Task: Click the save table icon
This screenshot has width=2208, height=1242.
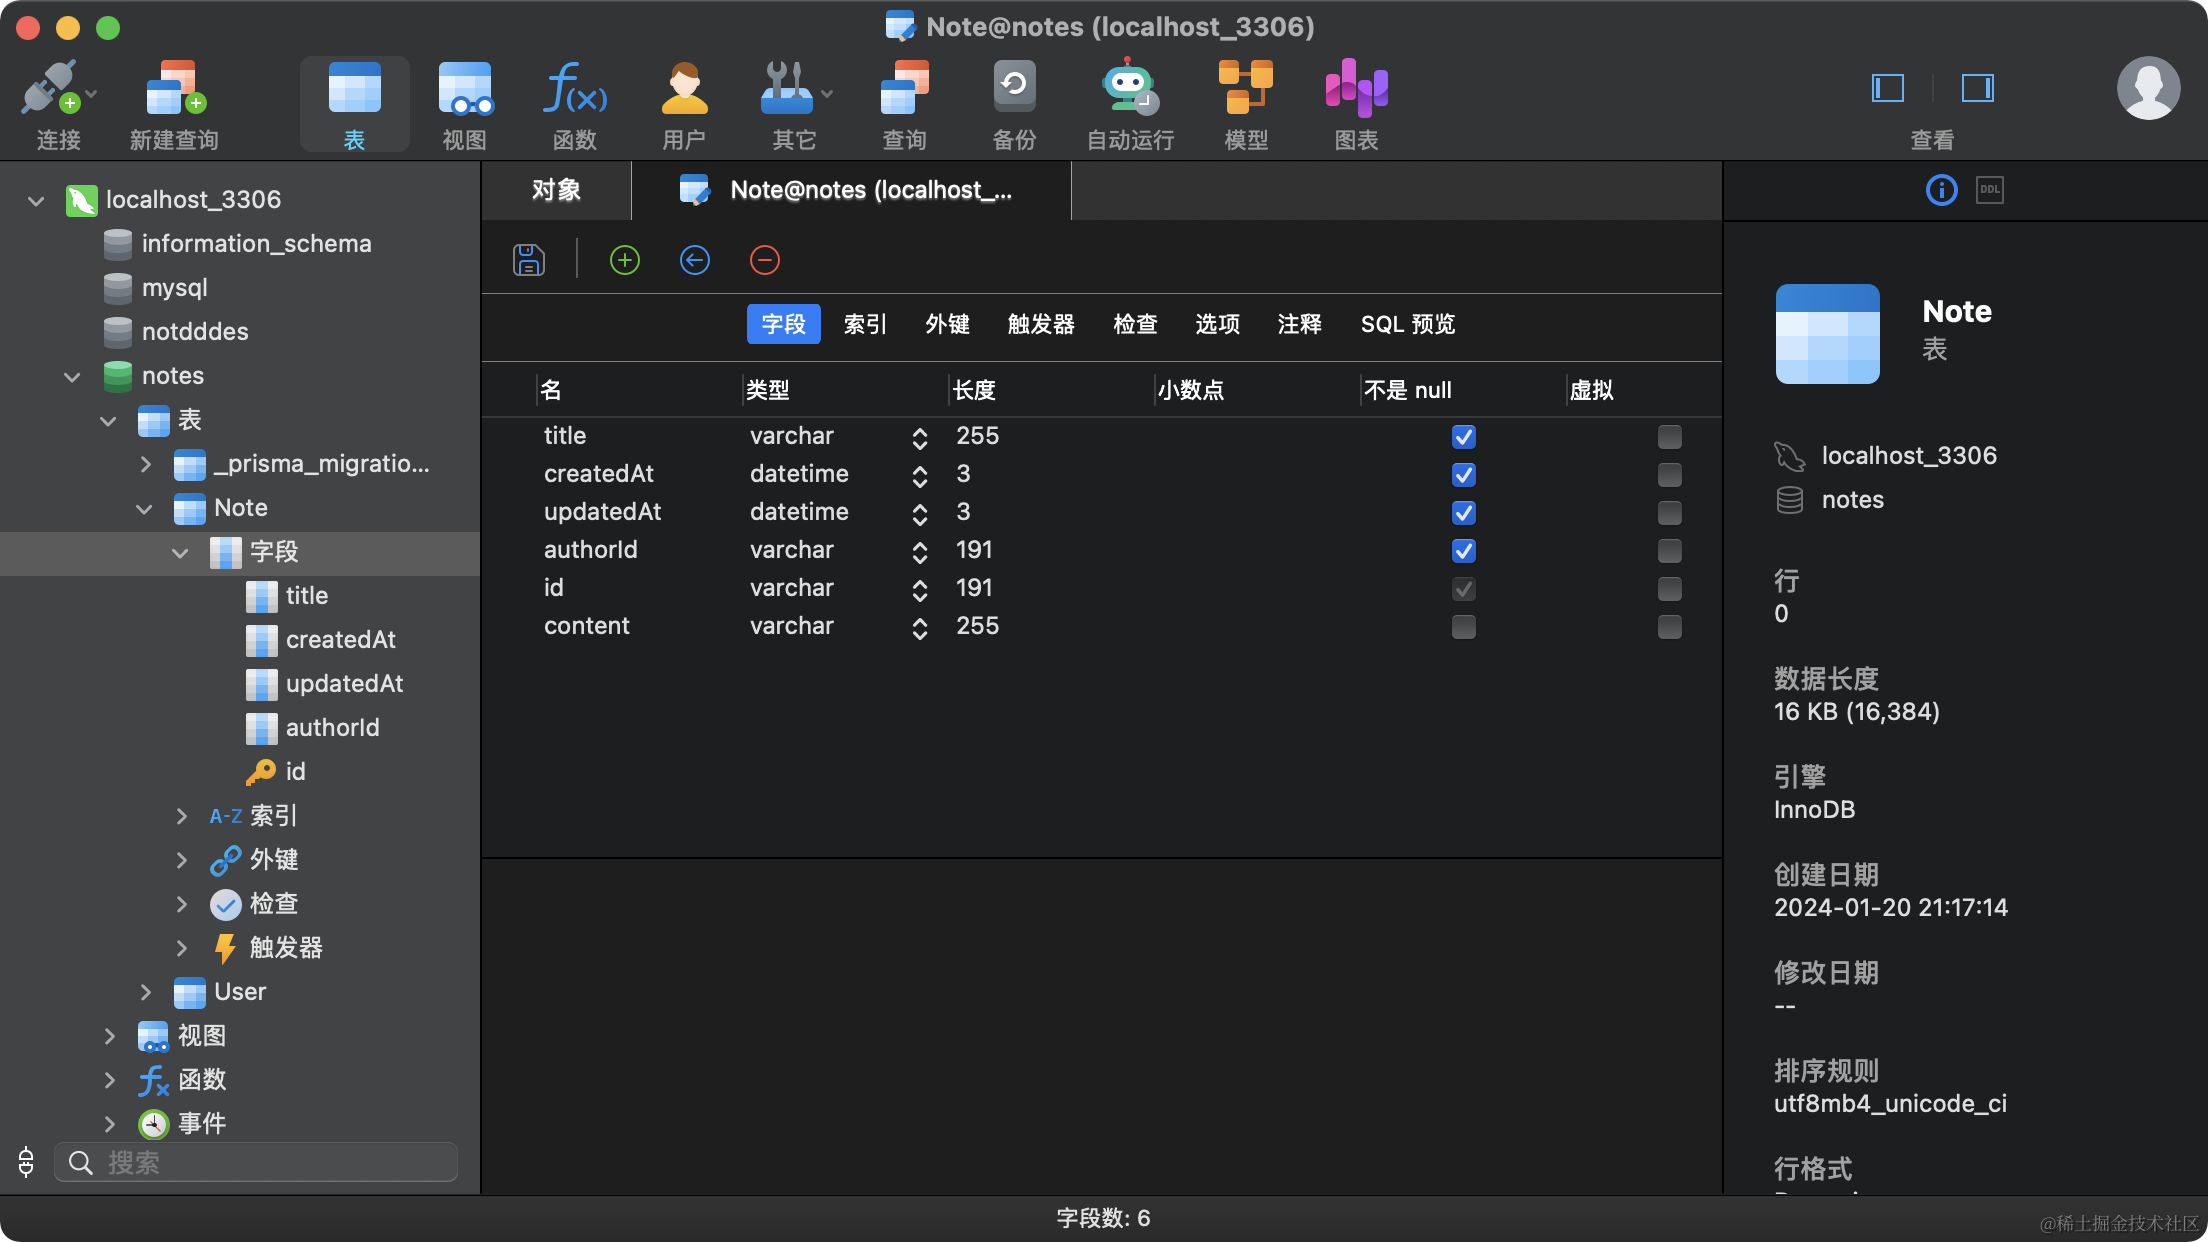Action: [x=528, y=260]
